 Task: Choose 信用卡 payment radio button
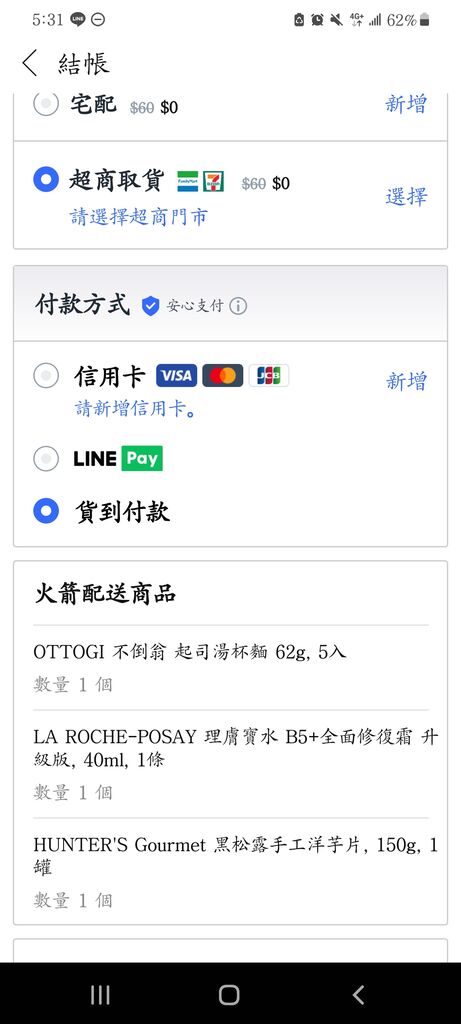pos(46,376)
